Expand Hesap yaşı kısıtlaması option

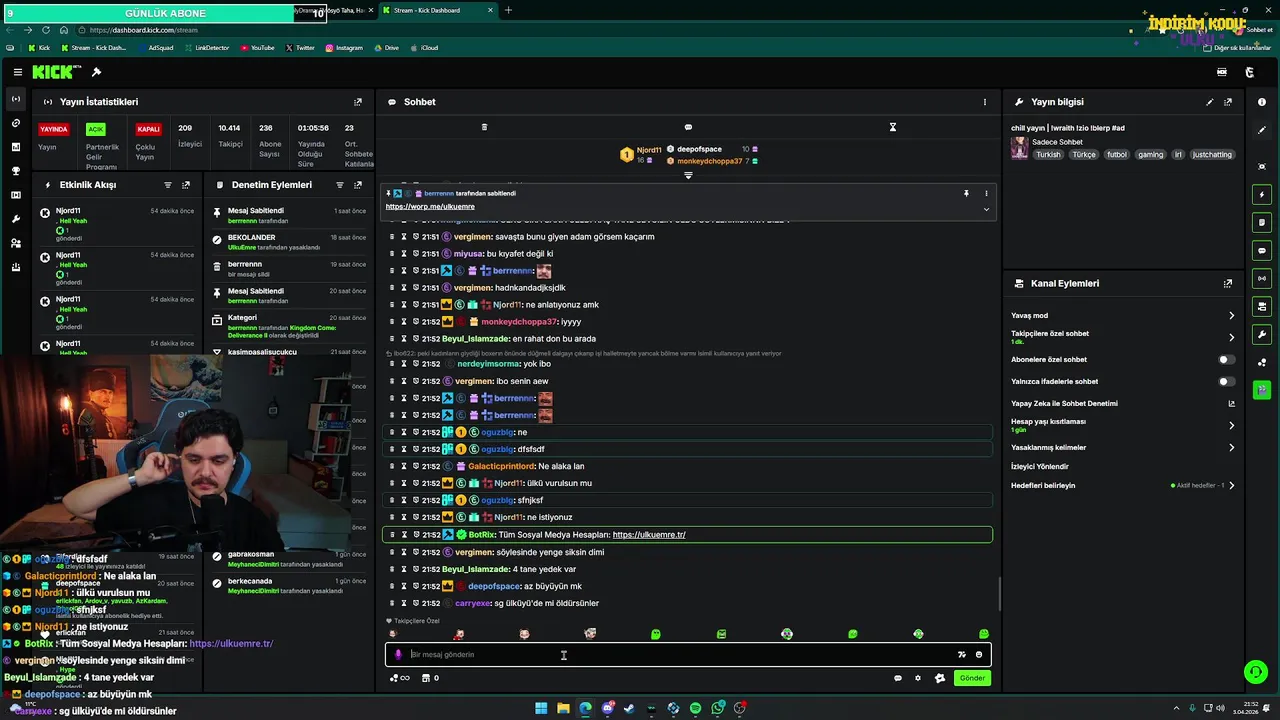(x=1231, y=425)
